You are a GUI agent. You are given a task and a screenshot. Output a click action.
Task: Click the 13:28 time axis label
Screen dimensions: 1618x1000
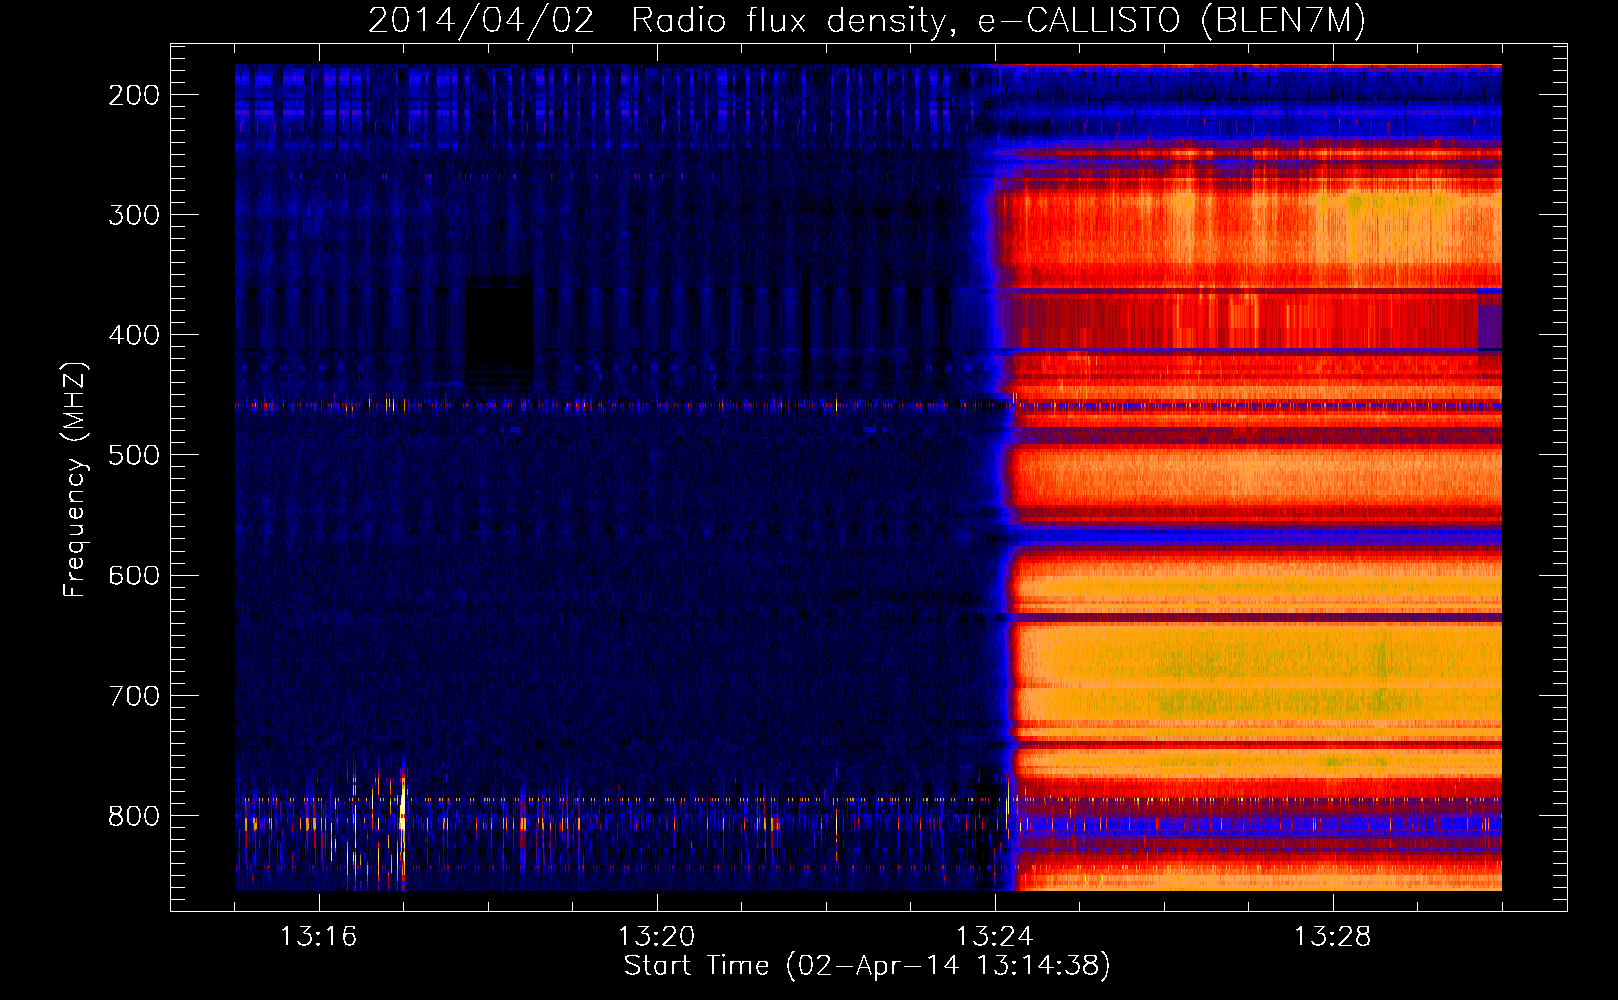point(1333,937)
